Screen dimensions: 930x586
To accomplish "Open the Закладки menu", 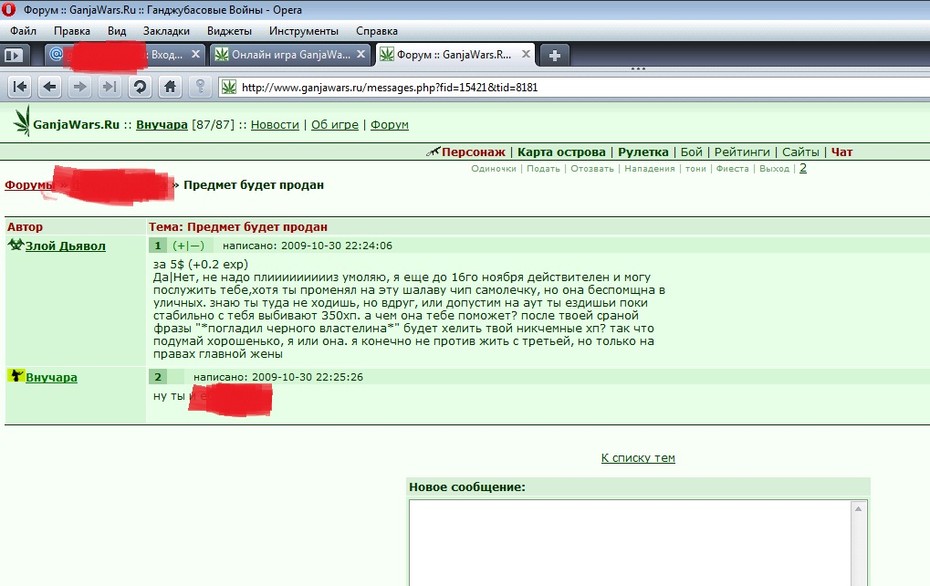I will tap(166, 31).
